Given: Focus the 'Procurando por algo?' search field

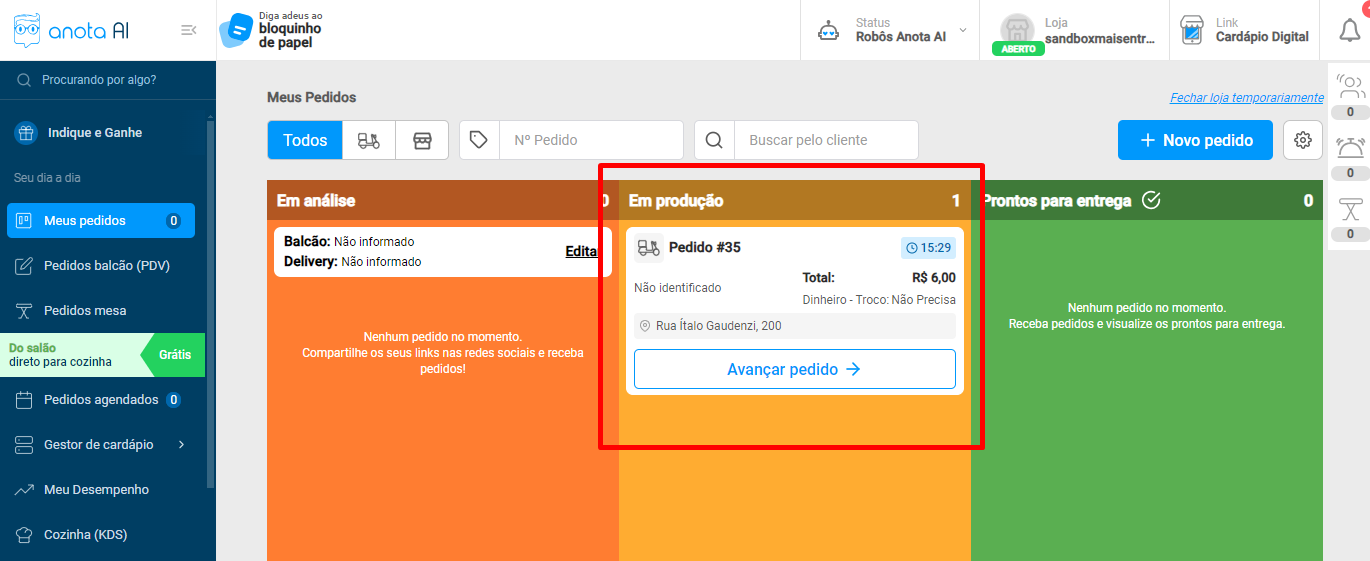Looking at the screenshot, I should [108, 80].
